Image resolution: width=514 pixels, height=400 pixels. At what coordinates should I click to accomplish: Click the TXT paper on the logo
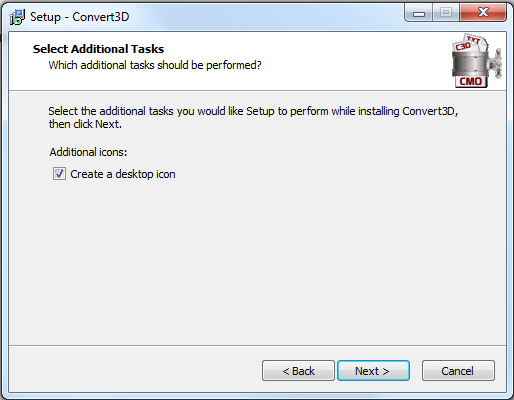(x=474, y=40)
